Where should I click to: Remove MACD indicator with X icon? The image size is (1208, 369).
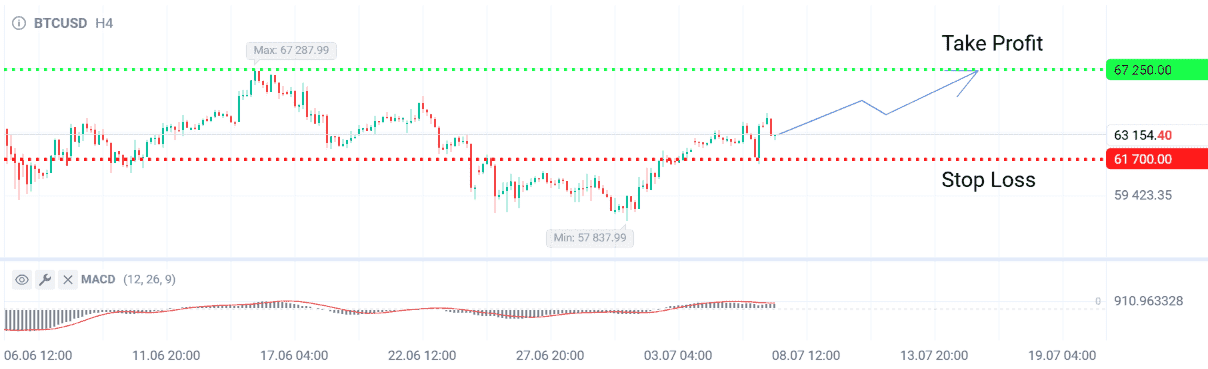point(68,280)
